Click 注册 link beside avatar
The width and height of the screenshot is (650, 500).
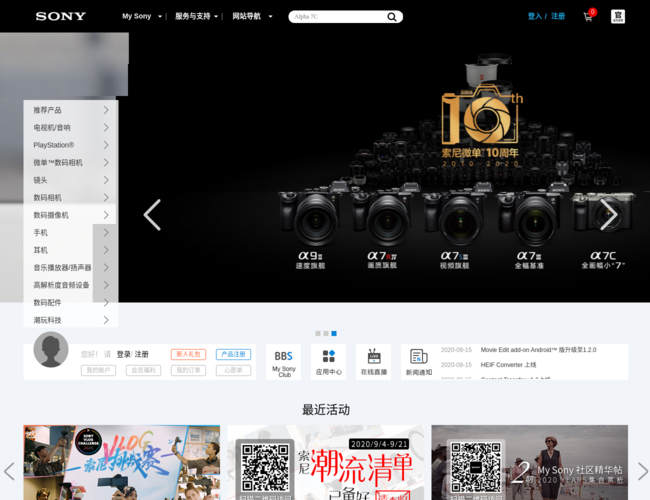(x=141, y=354)
